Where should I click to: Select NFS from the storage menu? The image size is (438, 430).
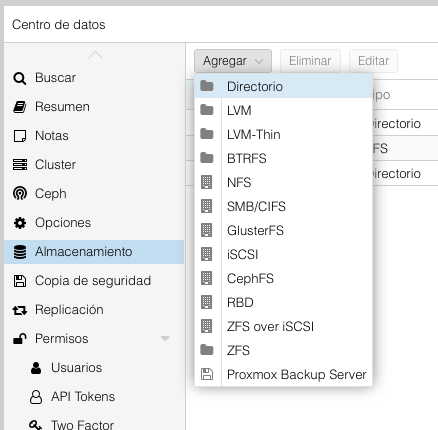283,183
